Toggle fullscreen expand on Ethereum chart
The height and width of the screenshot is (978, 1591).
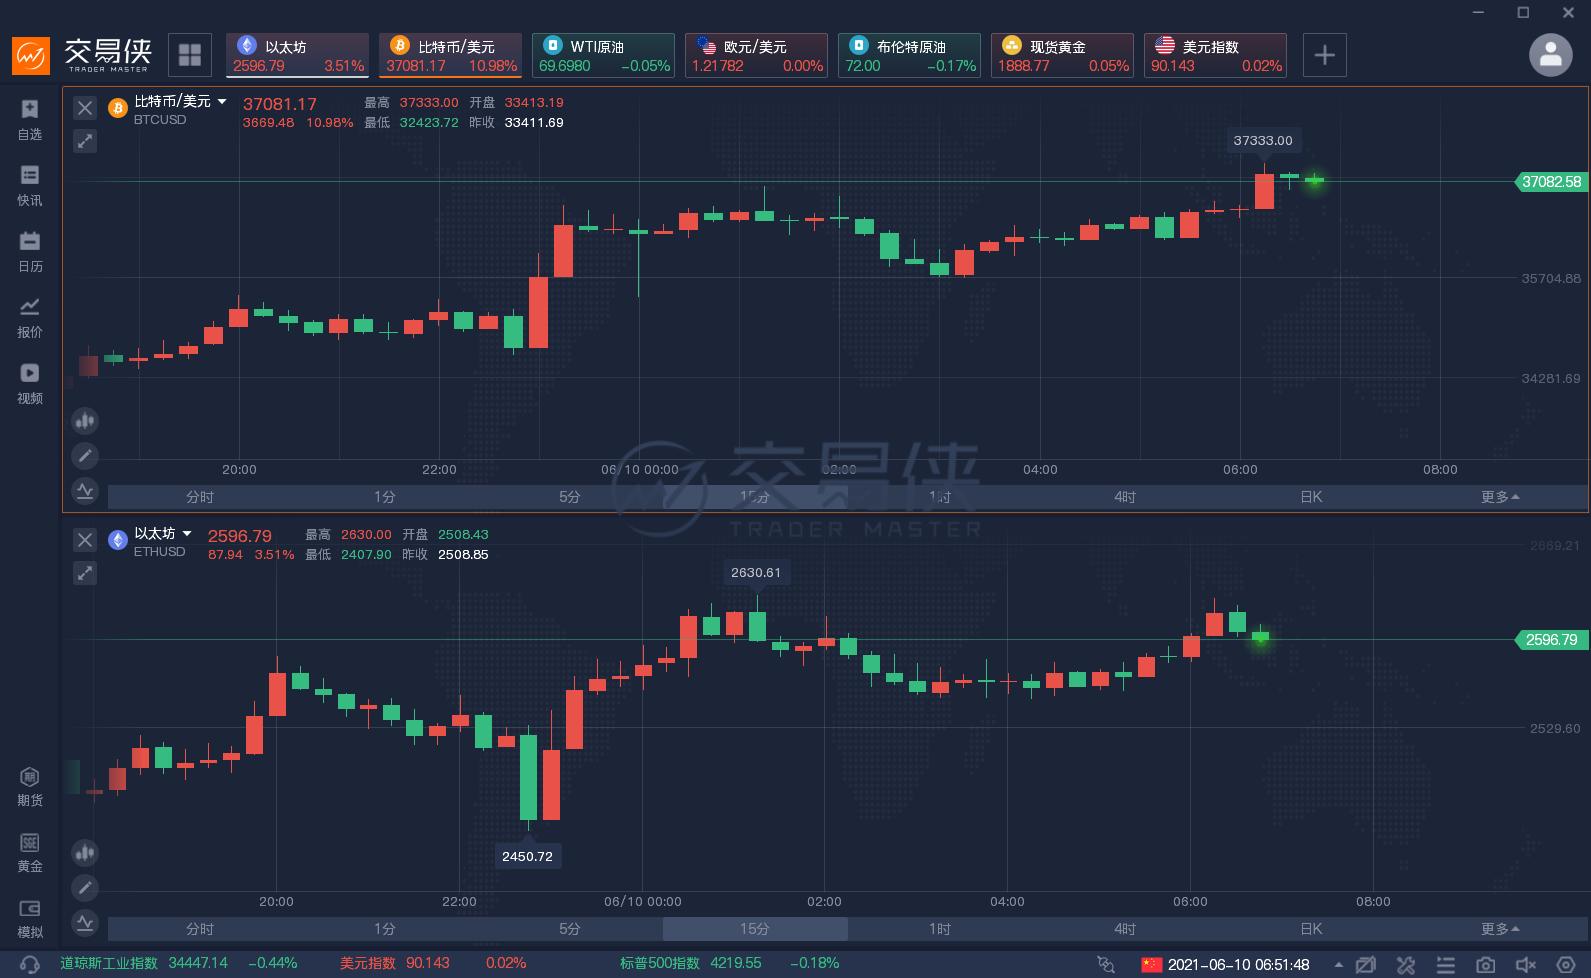(x=85, y=573)
